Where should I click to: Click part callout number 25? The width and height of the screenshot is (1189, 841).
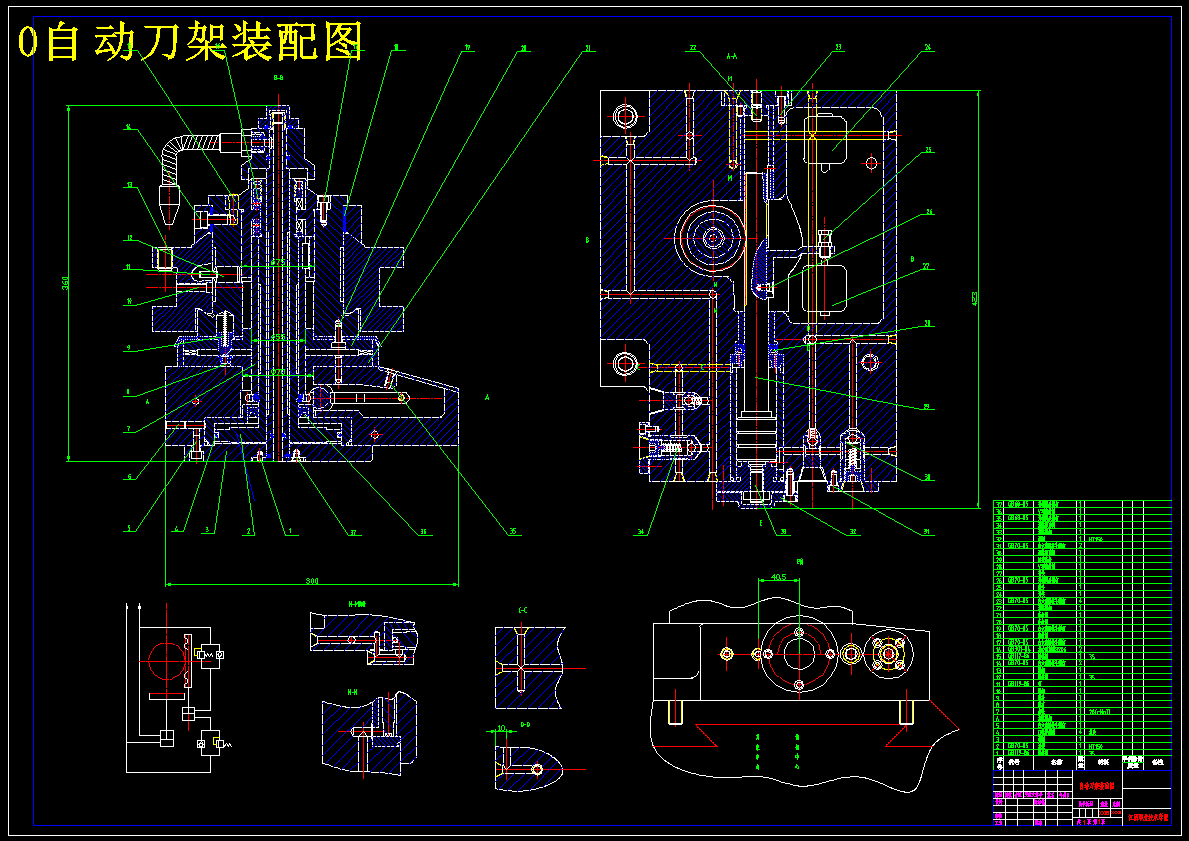[x=927, y=150]
